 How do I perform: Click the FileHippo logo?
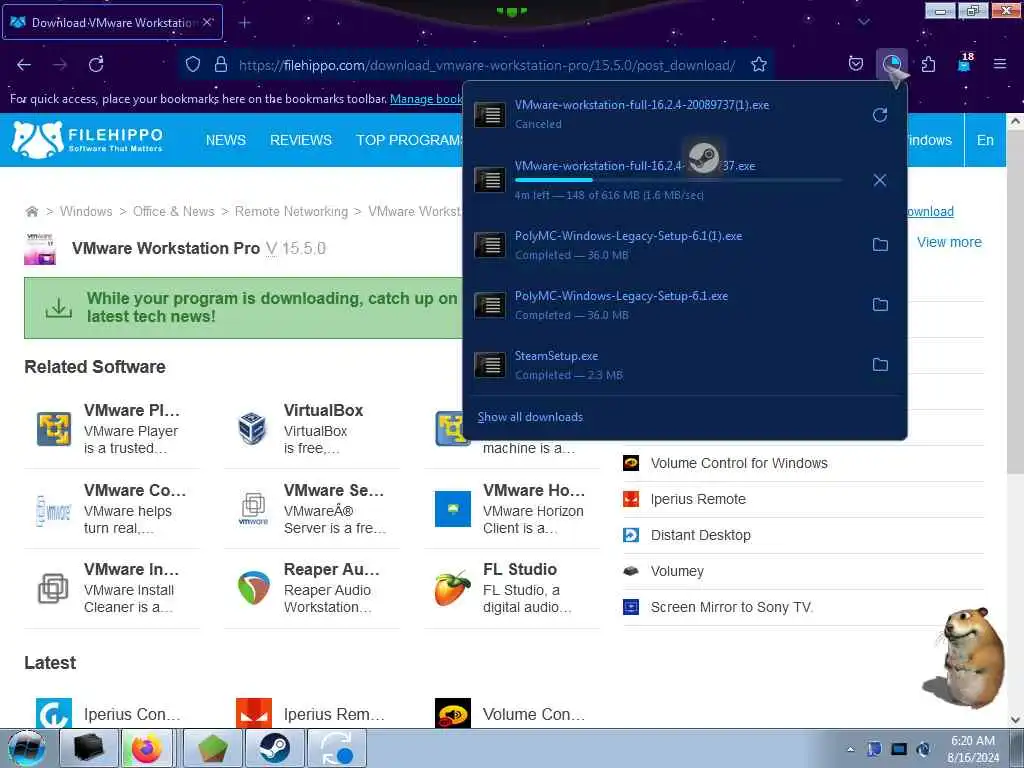[88, 140]
